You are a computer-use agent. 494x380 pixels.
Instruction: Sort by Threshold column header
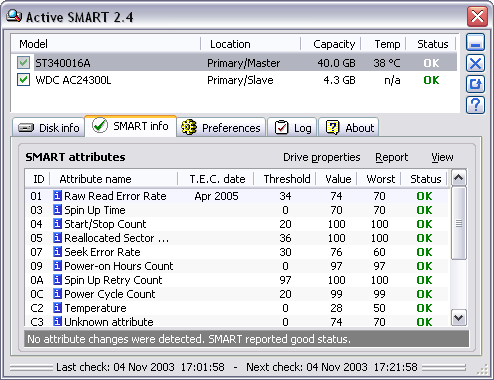285,179
